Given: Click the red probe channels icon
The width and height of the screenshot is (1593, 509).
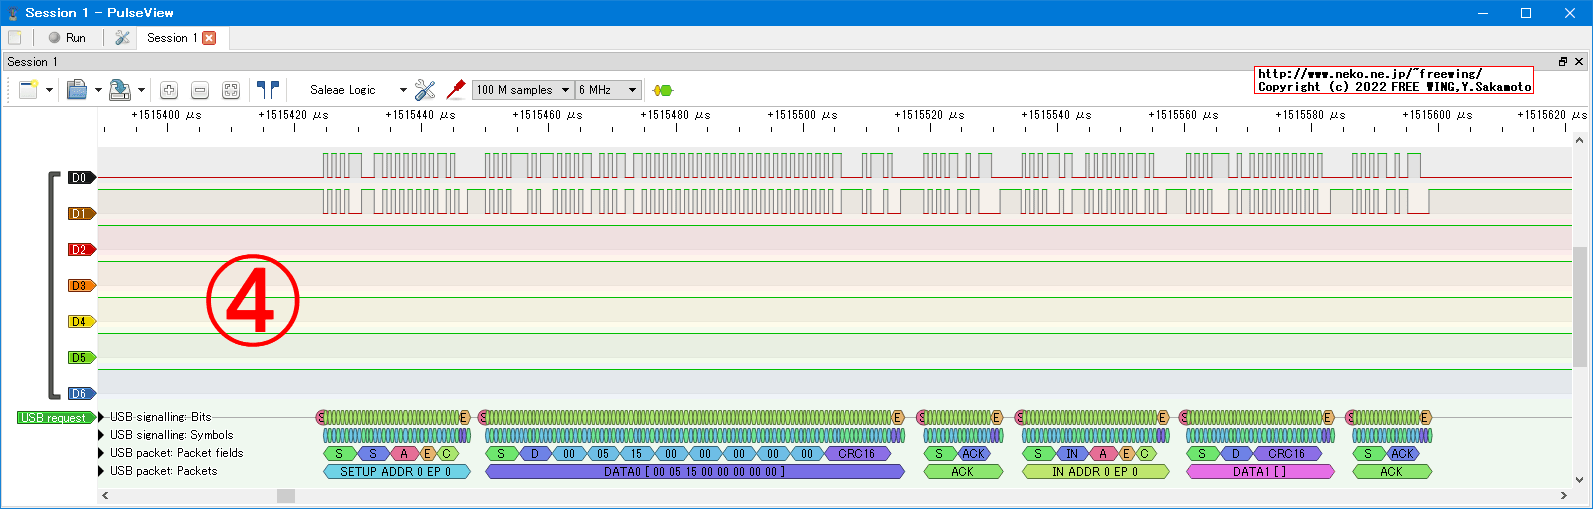Looking at the screenshot, I should [456, 90].
